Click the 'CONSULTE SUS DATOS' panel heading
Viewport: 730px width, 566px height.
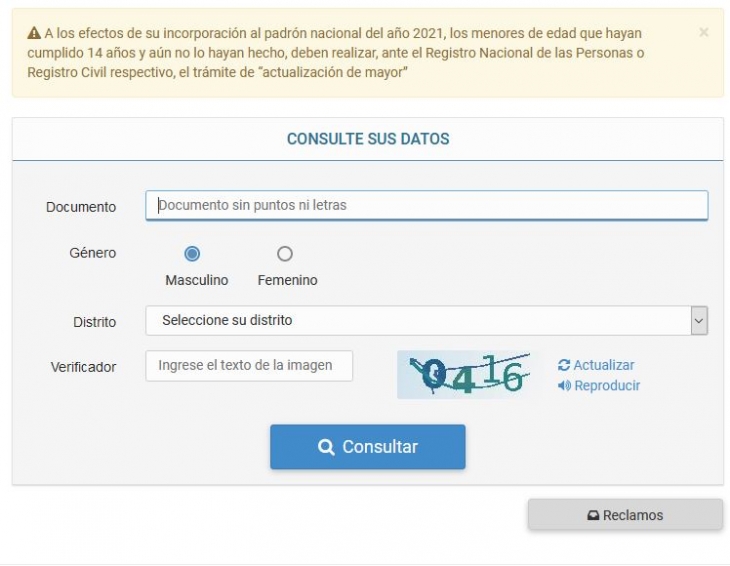point(368,139)
